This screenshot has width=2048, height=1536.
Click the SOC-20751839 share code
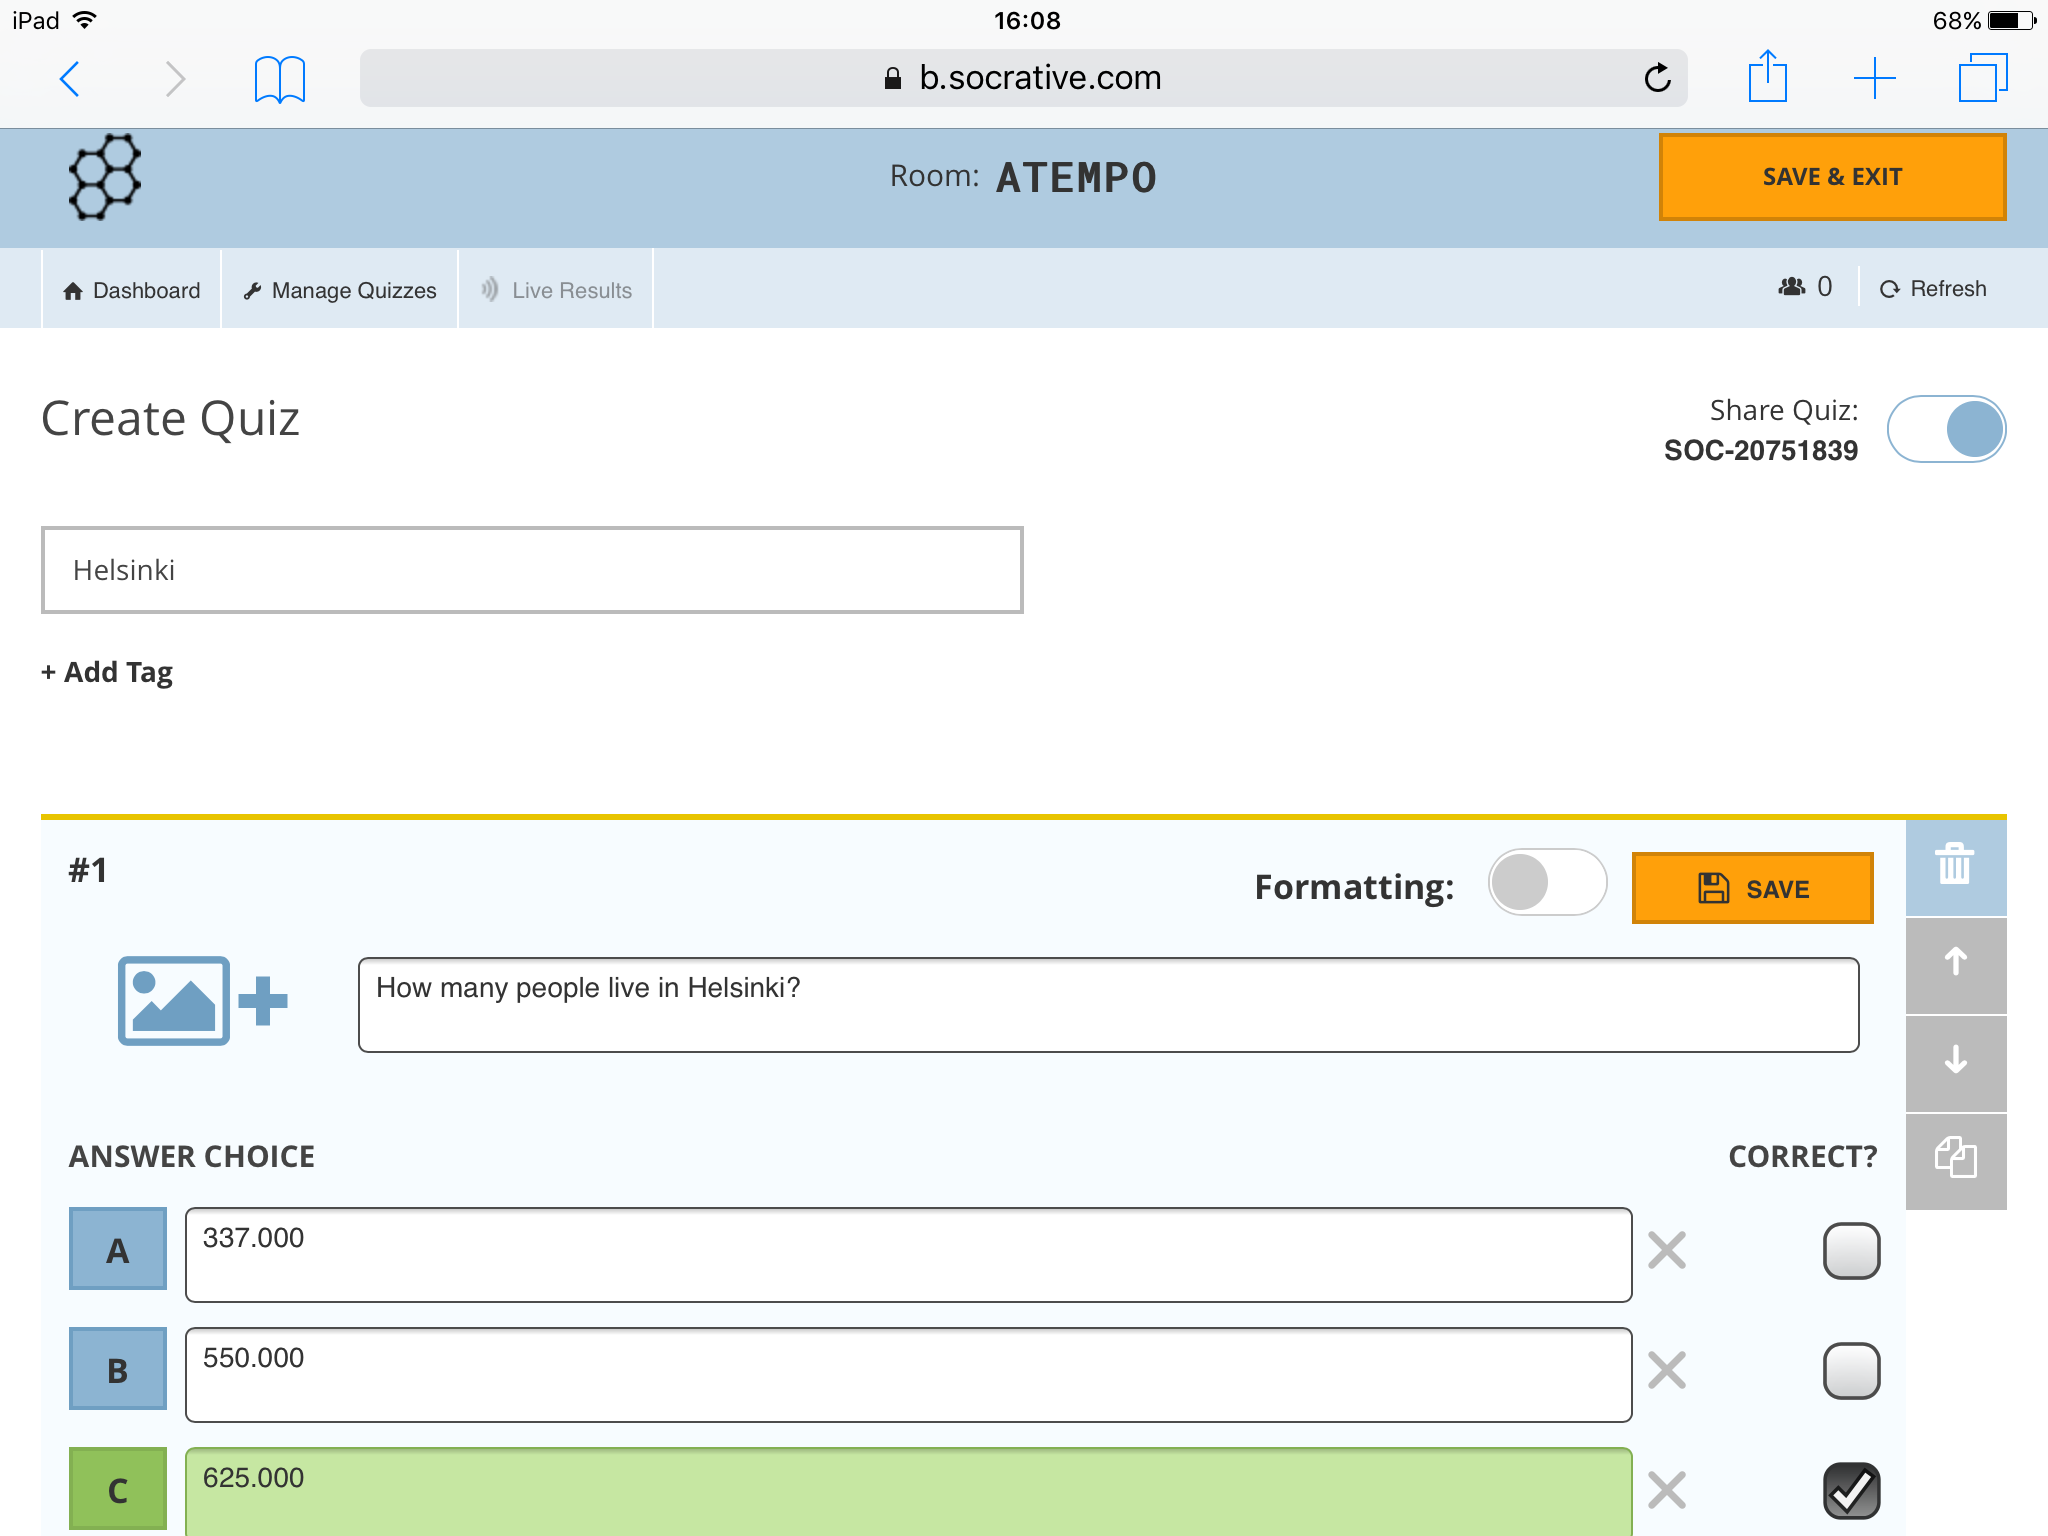(x=1760, y=450)
